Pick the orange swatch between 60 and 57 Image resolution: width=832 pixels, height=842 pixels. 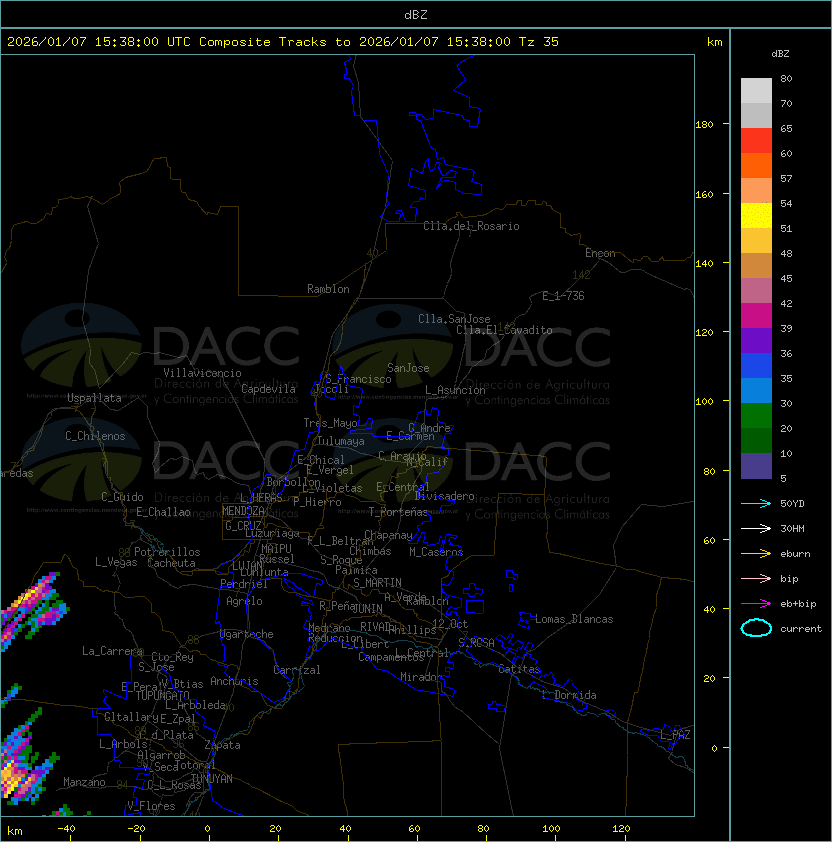(x=756, y=165)
